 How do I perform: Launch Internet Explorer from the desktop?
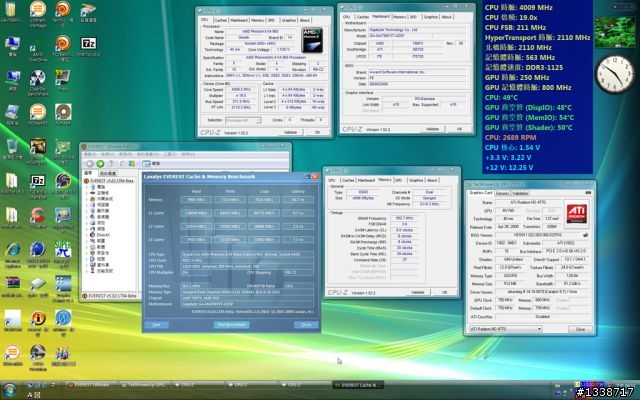pos(12,255)
